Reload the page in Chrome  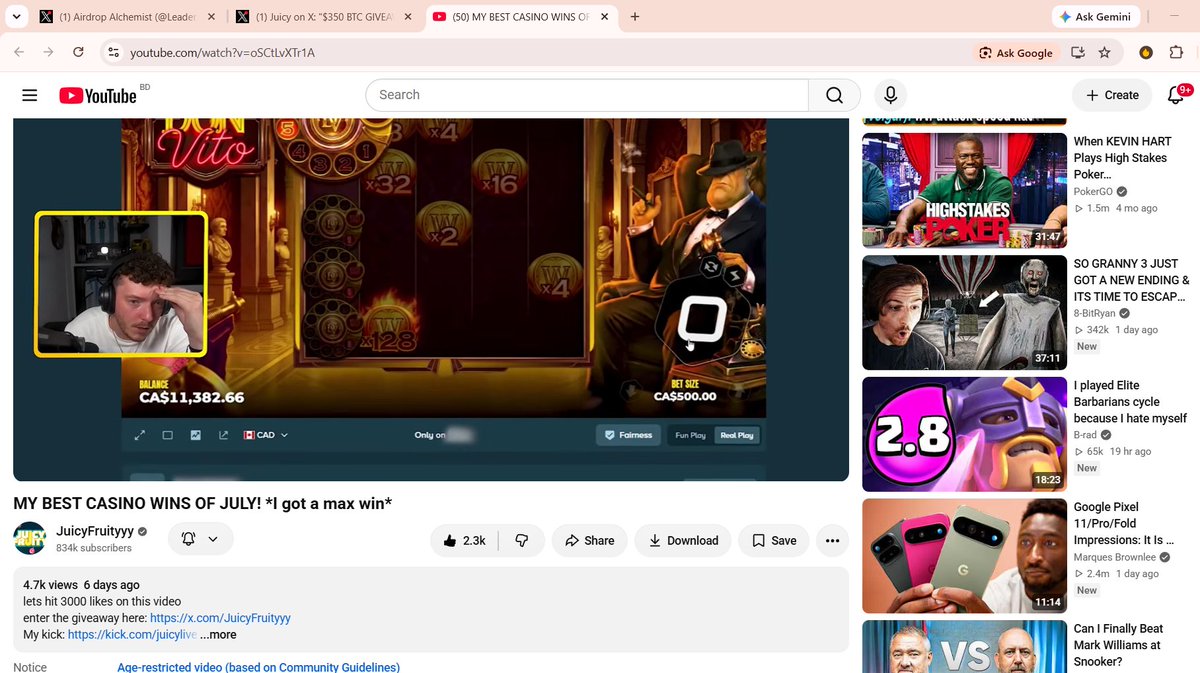(78, 52)
